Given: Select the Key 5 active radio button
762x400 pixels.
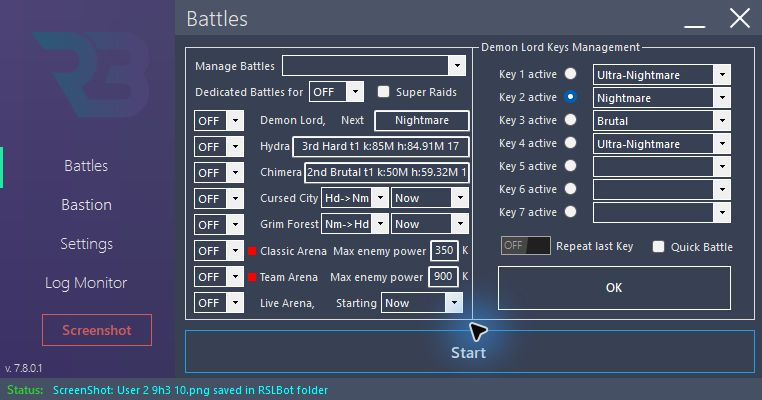Looking at the screenshot, I should (571, 166).
